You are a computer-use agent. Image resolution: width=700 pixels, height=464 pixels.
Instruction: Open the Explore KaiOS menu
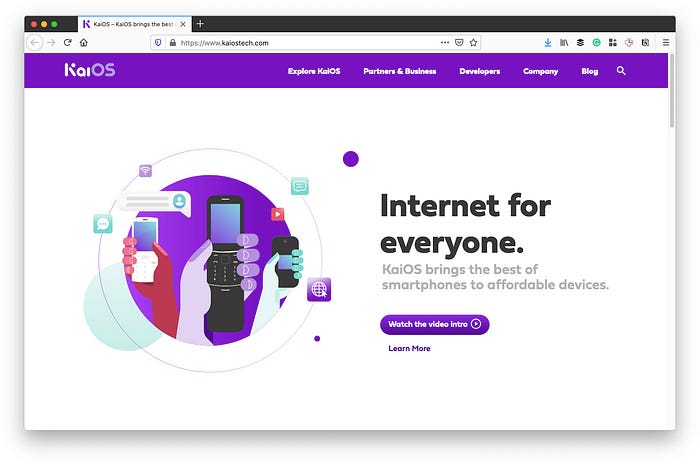click(x=314, y=71)
